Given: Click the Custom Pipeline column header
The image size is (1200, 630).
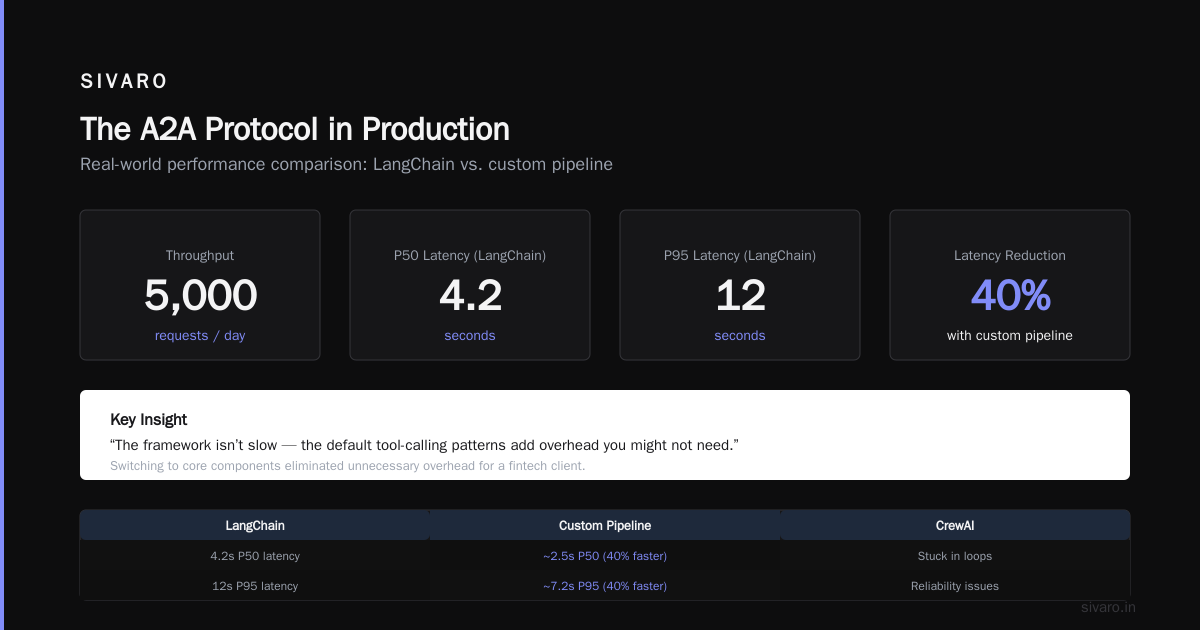Looking at the screenshot, I should [x=605, y=525].
